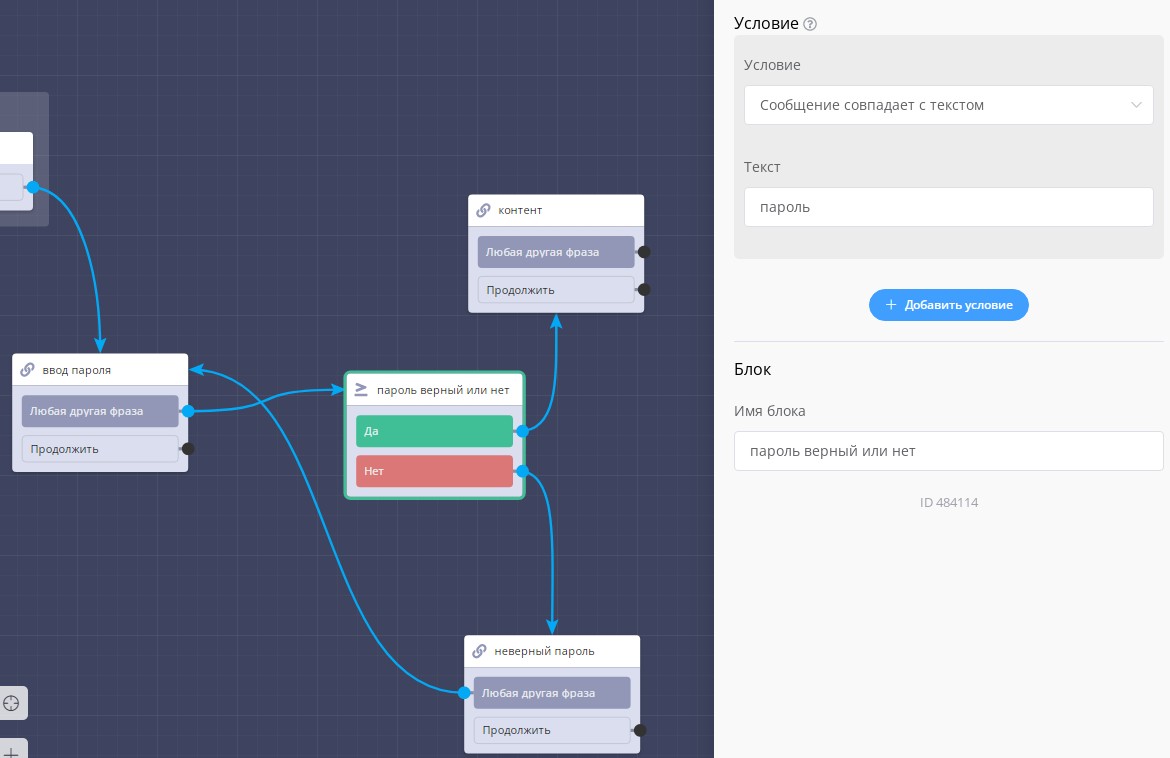
Task: Click Продолжить connector dot on неверный пароль block
Action: pyautogui.click(x=640, y=731)
